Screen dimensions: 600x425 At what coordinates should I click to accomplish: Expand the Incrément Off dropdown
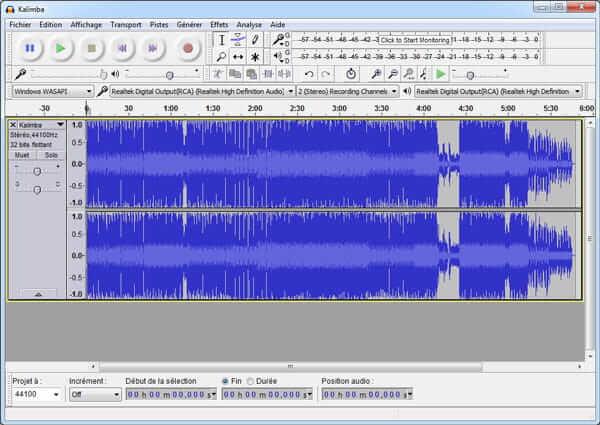[94, 395]
